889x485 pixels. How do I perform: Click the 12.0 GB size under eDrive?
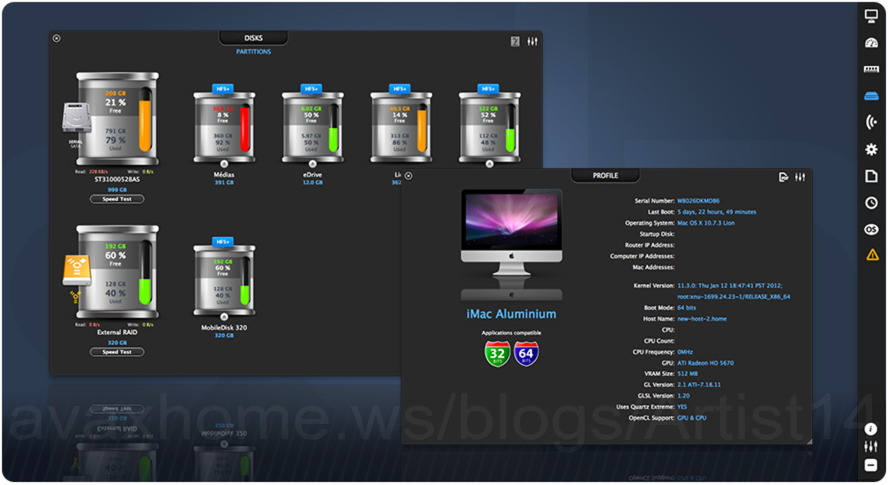[x=312, y=183]
